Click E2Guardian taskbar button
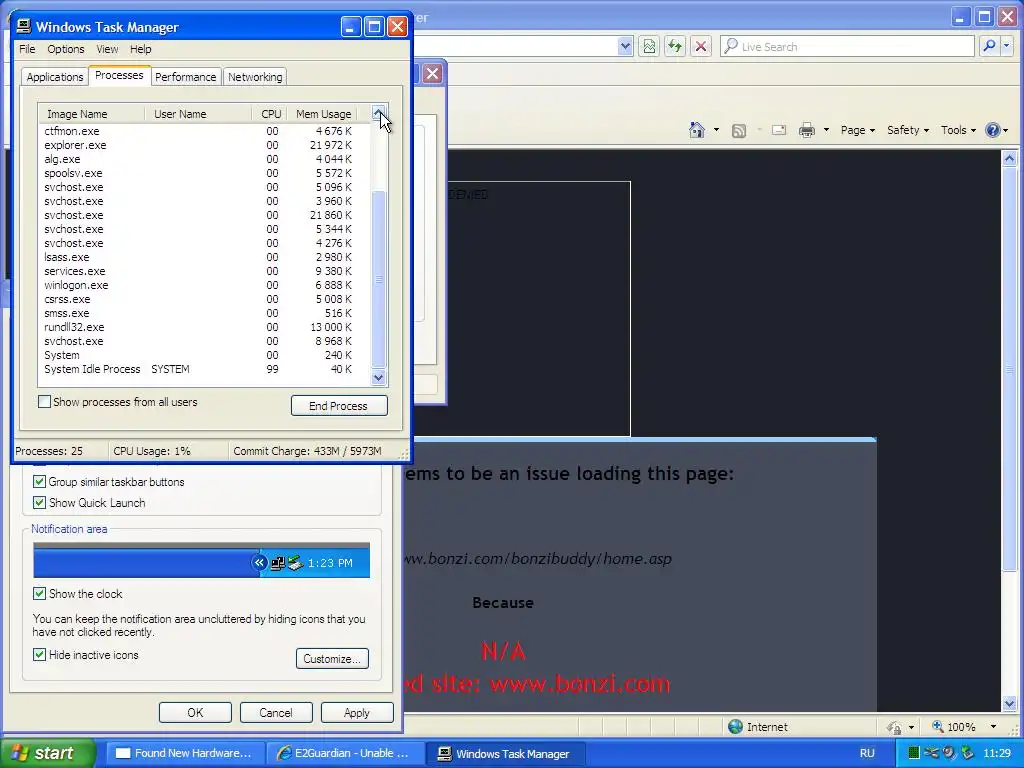The width and height of the screenshot is (1024, 768). tap(346, 753)
